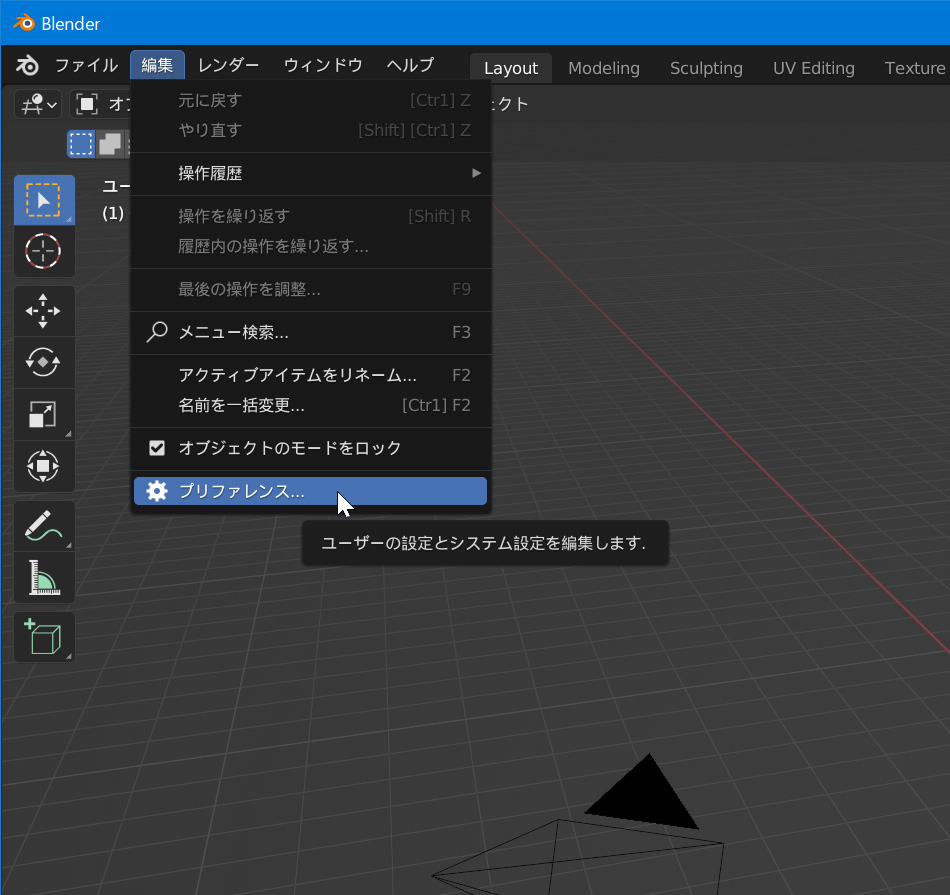950x895 pixels.
Task: Open the ヘルプ menu
Action: pos(410,65)
